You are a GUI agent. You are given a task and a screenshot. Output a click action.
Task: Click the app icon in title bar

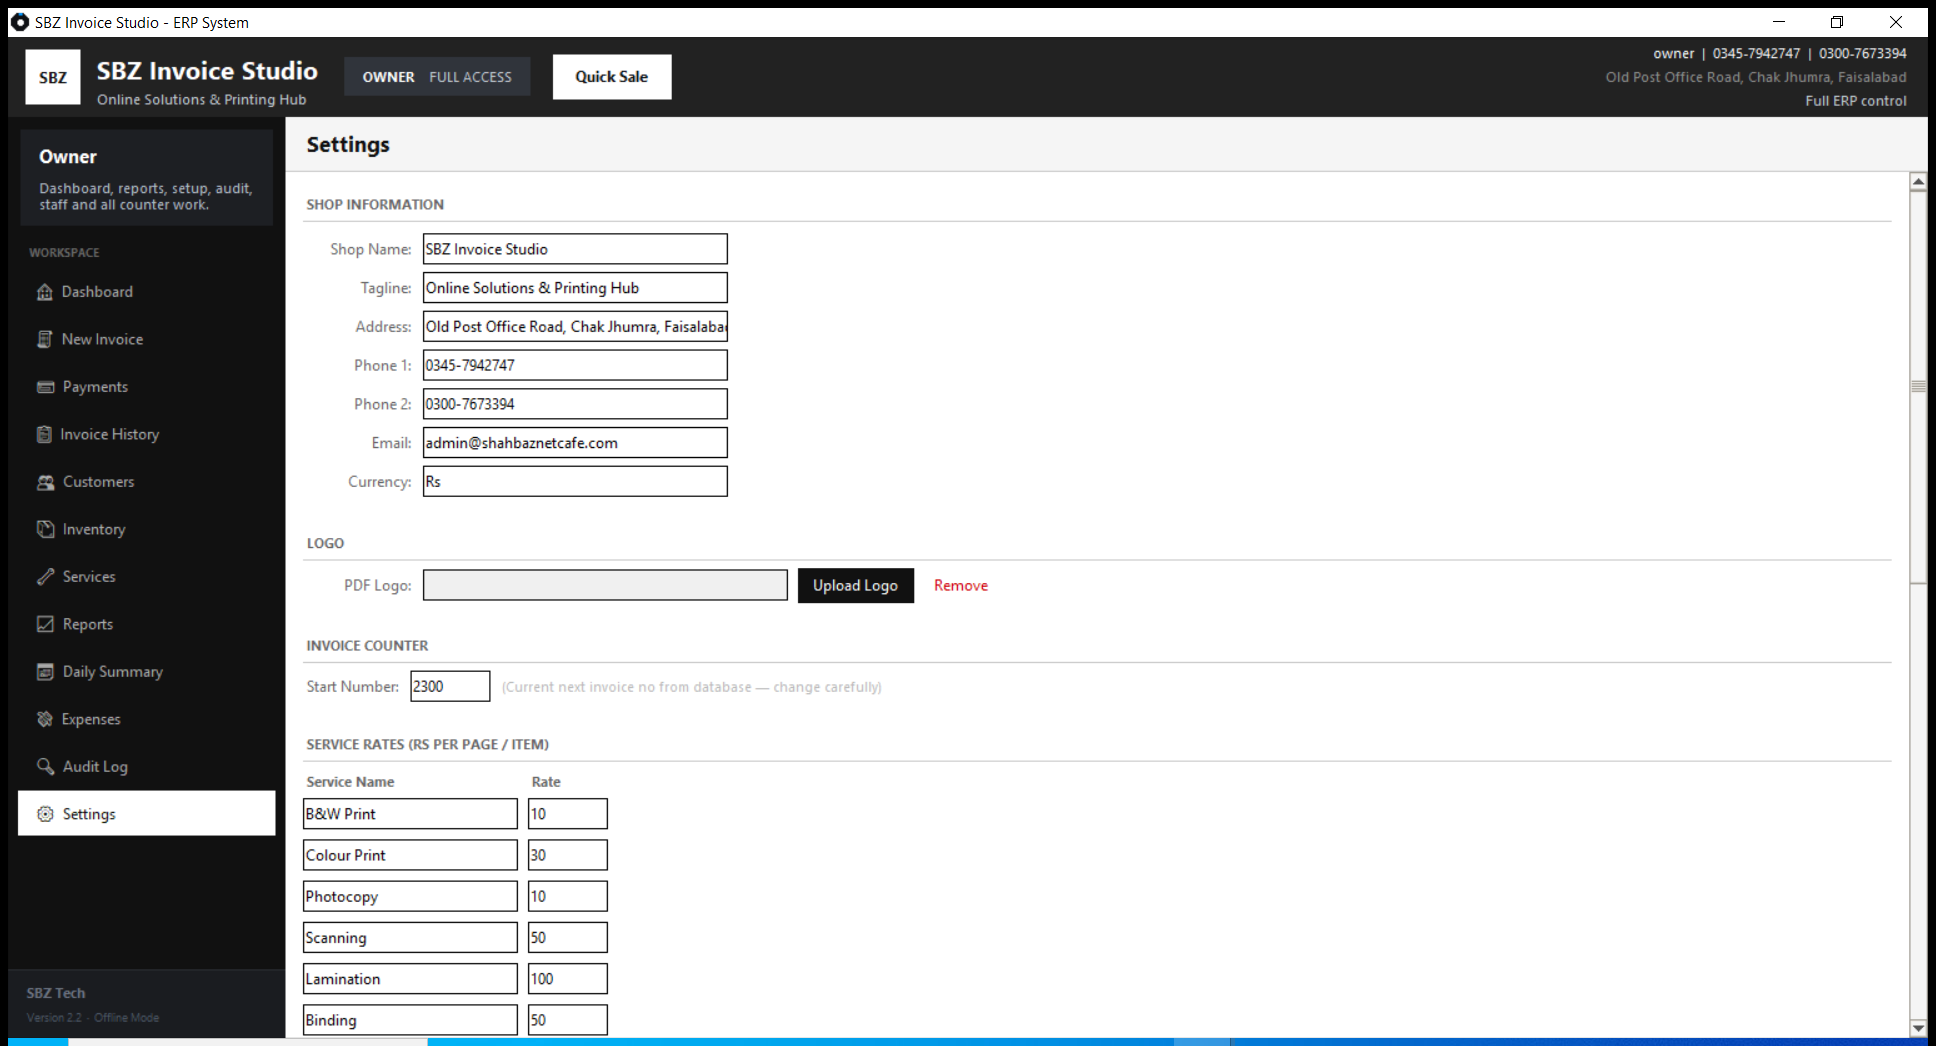[19, 22]
